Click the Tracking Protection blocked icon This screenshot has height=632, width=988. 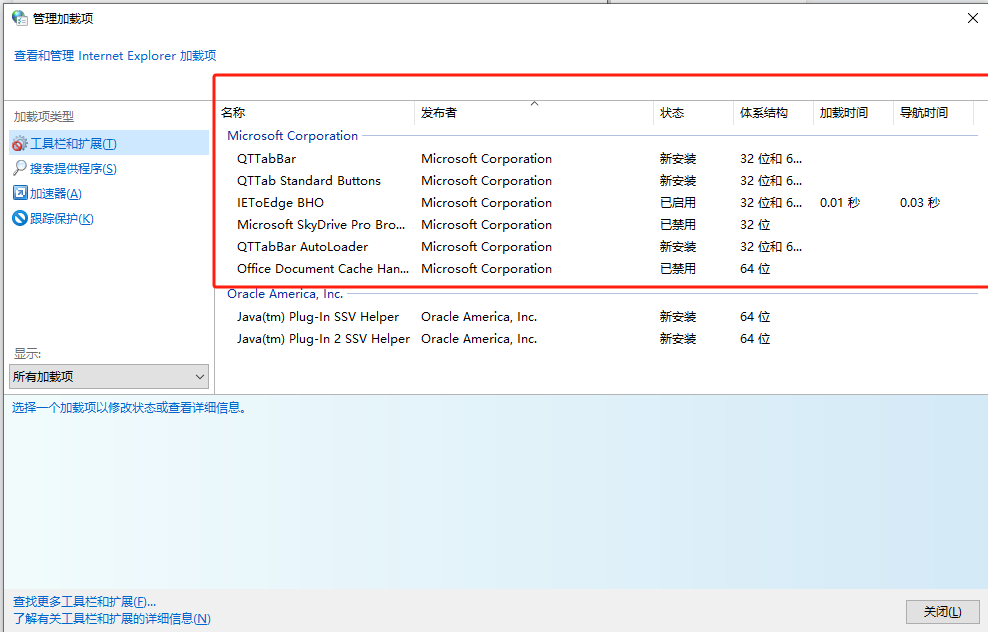pyautogui.click(x=20, y=218)
